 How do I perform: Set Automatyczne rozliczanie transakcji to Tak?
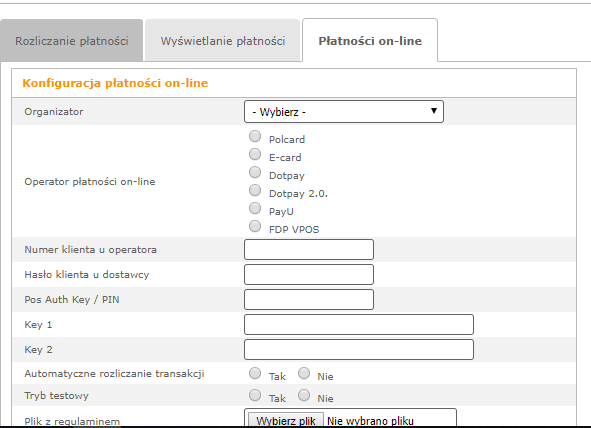(255, 373)
